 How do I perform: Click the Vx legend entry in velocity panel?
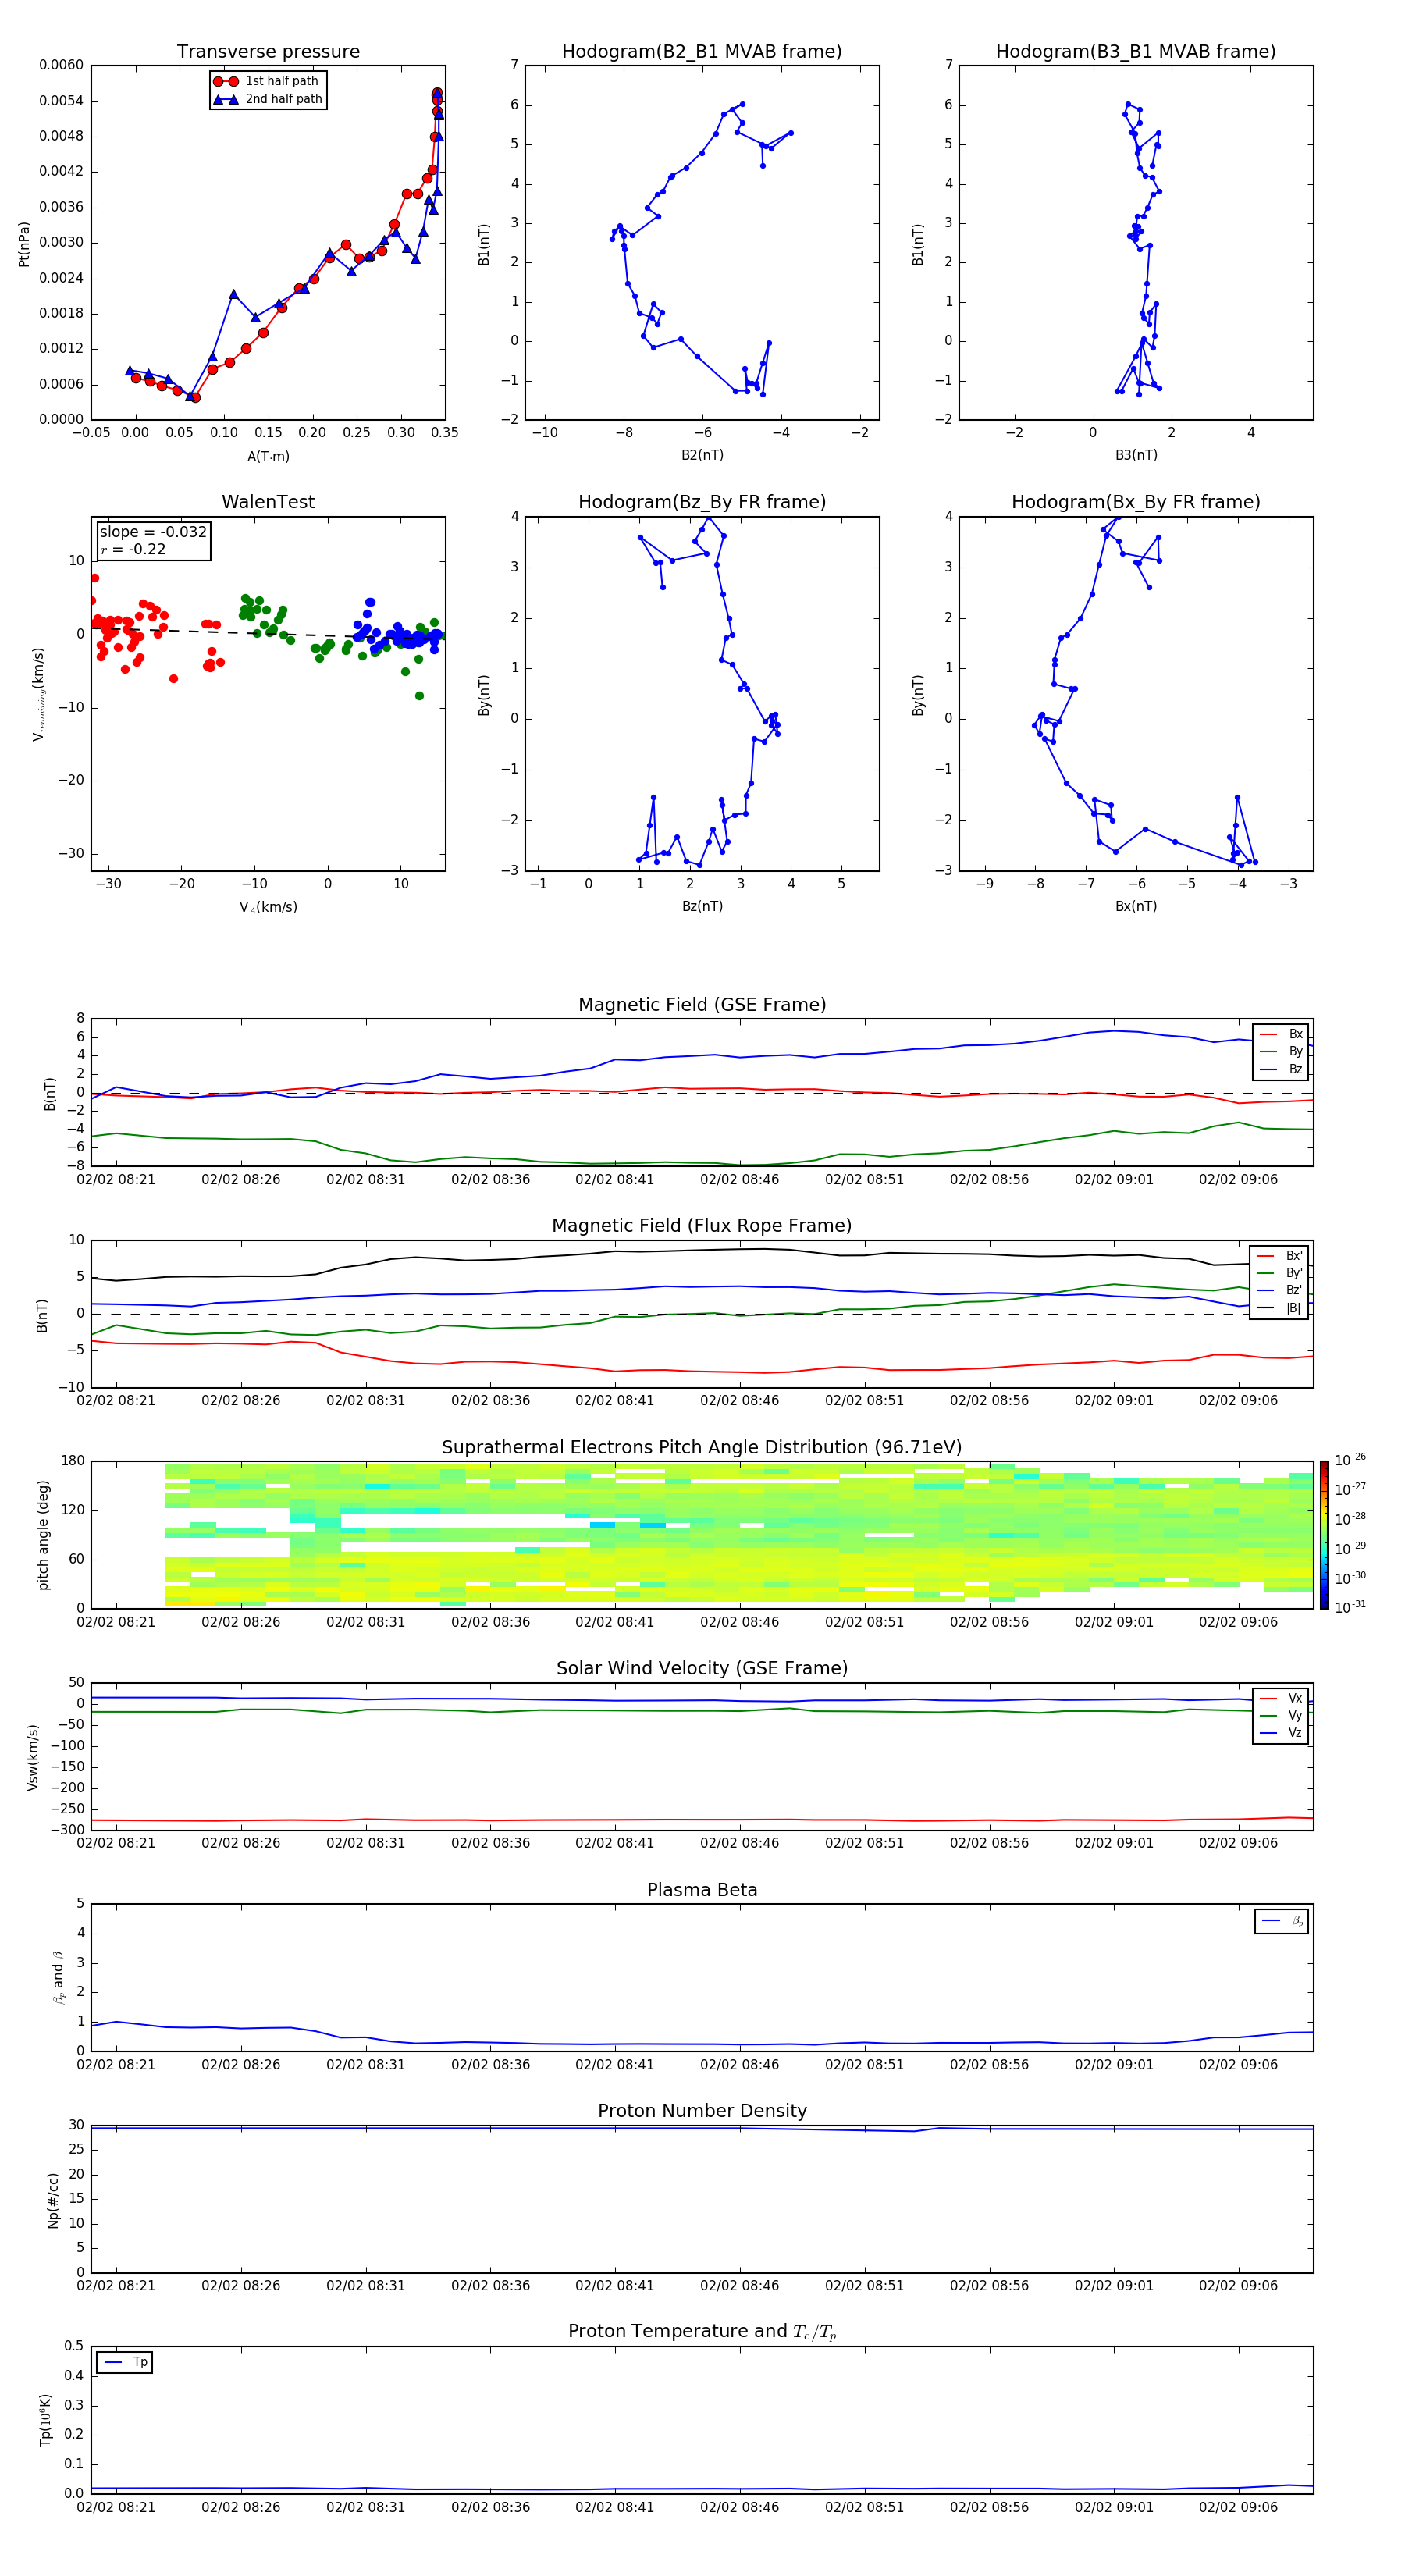[x=1282, y=1698]
